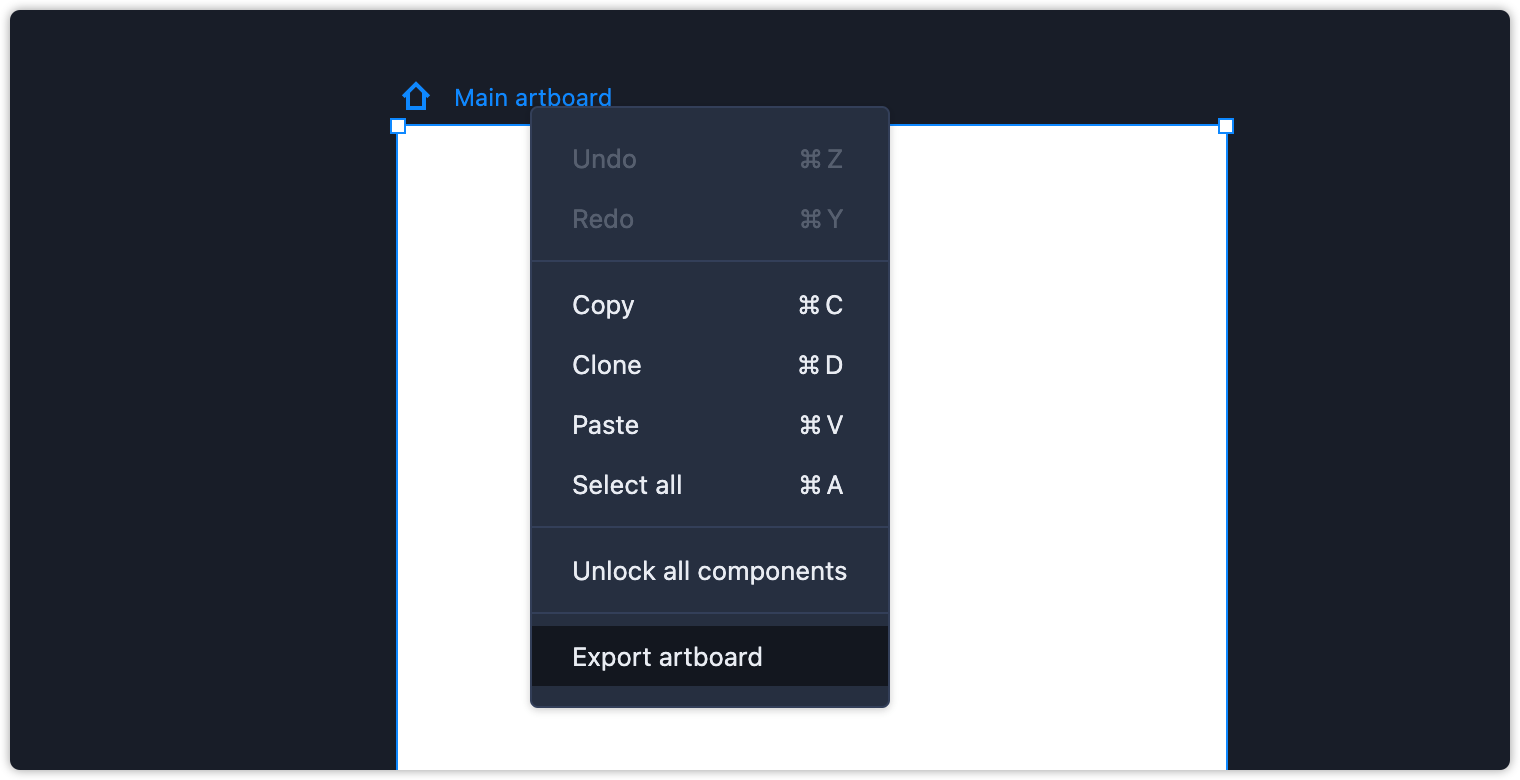This screenshot has height=780, width=1520.
Task: Click the ⌘C shortcut hint next to Copy
Action: pyautogui.click(x=821, y=305)
